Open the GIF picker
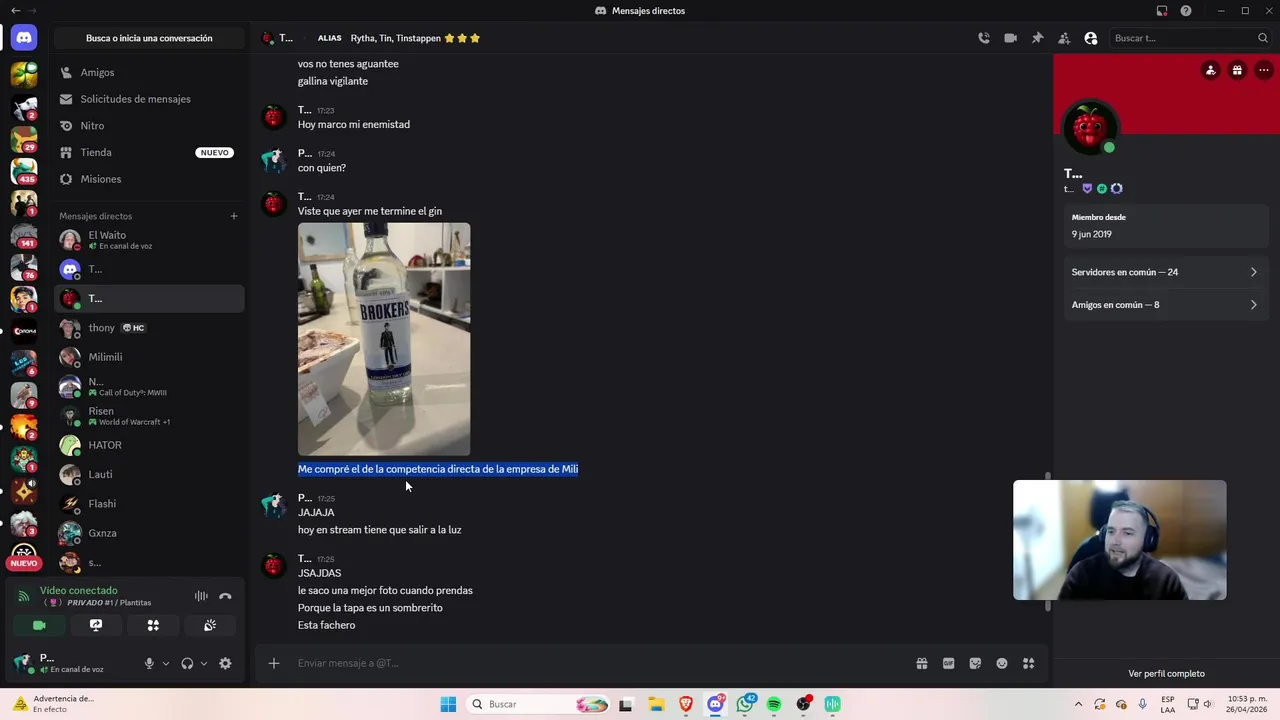The width and height of the screenshot is (1280, 720). [x=948, y=663]
